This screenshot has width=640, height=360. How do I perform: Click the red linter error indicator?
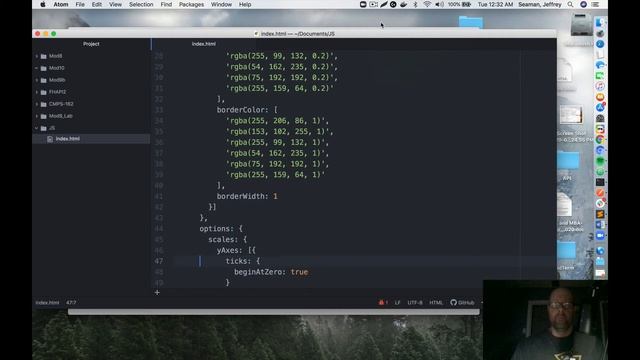point(383,302)
